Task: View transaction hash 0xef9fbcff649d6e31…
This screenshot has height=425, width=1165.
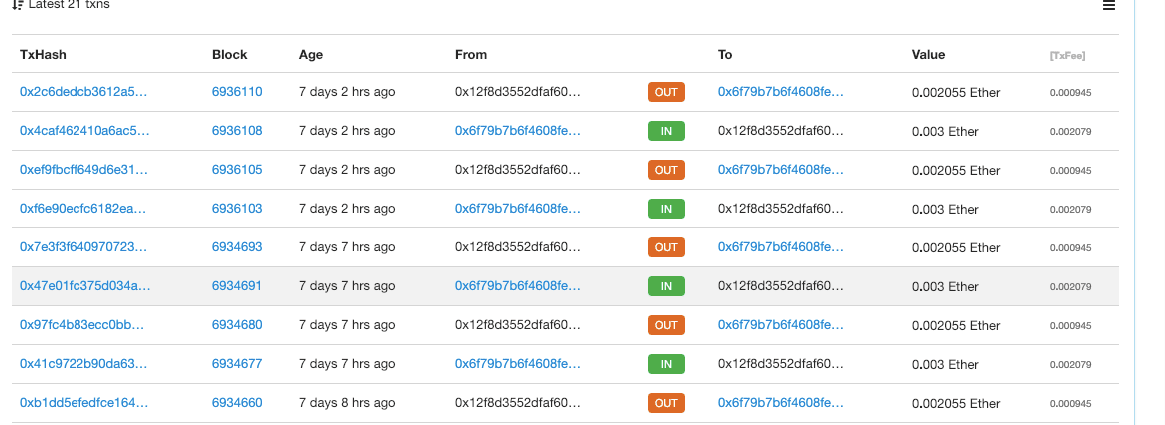Action: point(84,170)
